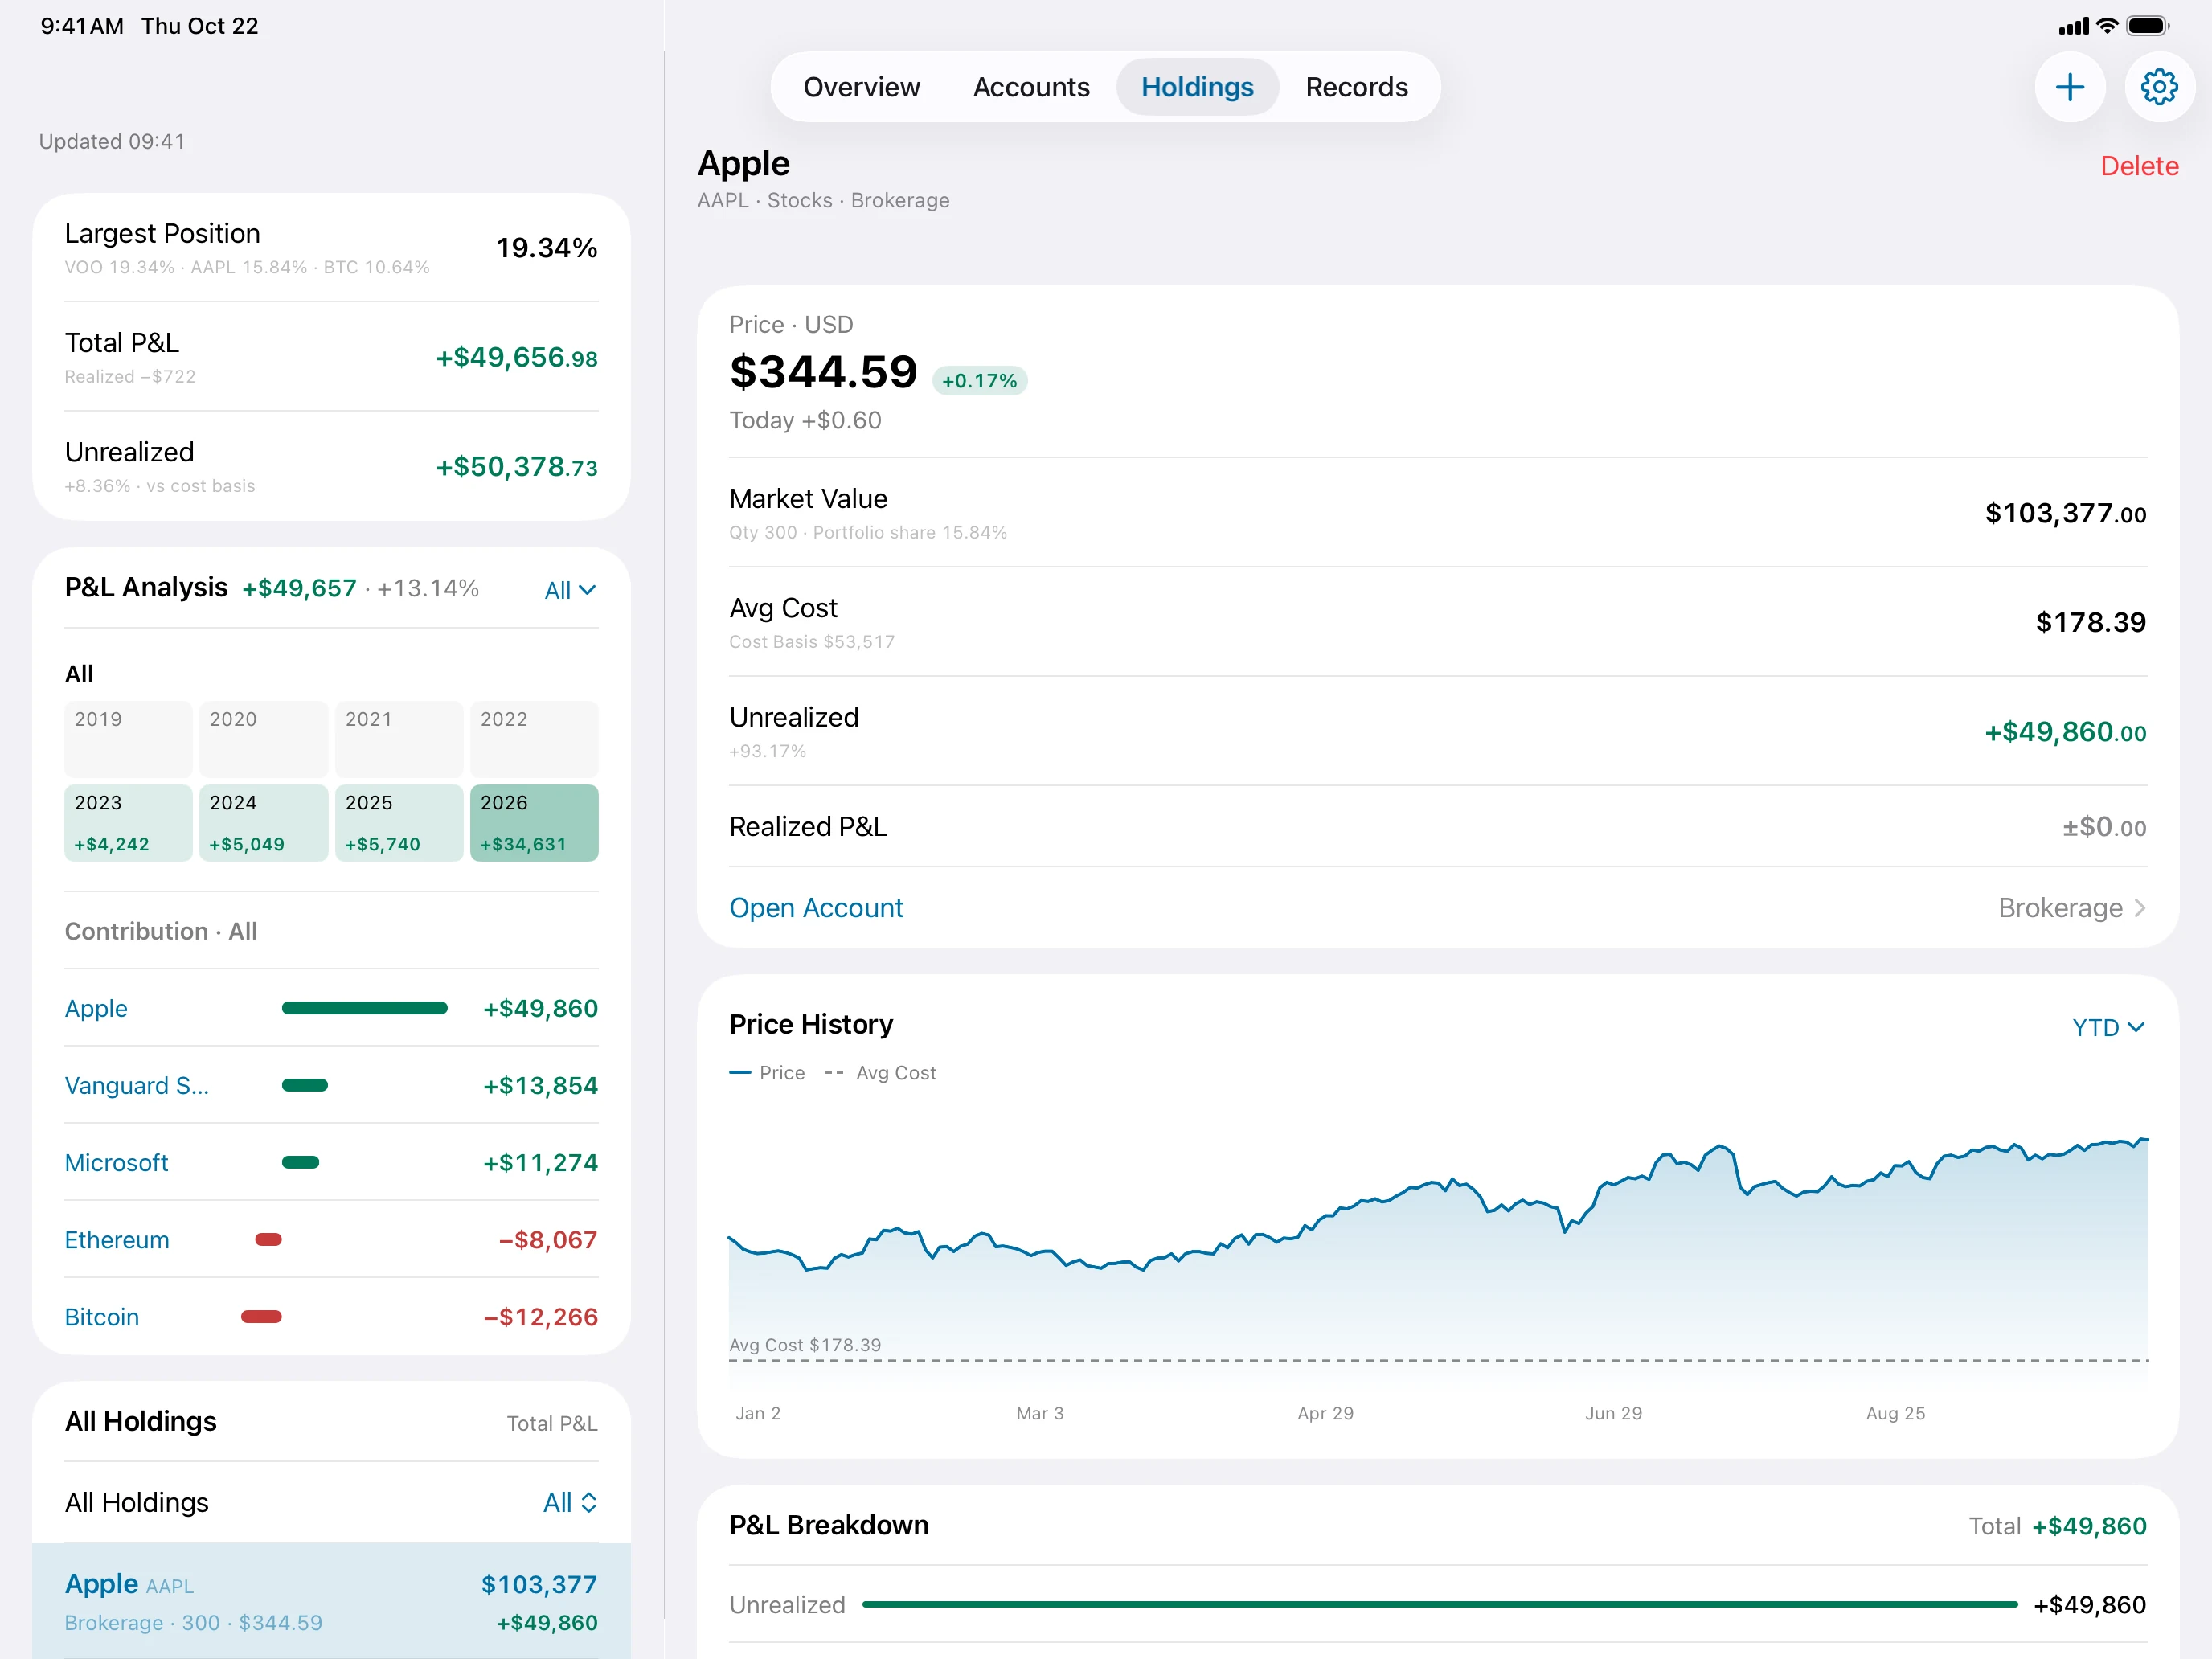Switch to the Overview tab
The width and height of the screenshot is (2212, 1659).
coord(861,88)
